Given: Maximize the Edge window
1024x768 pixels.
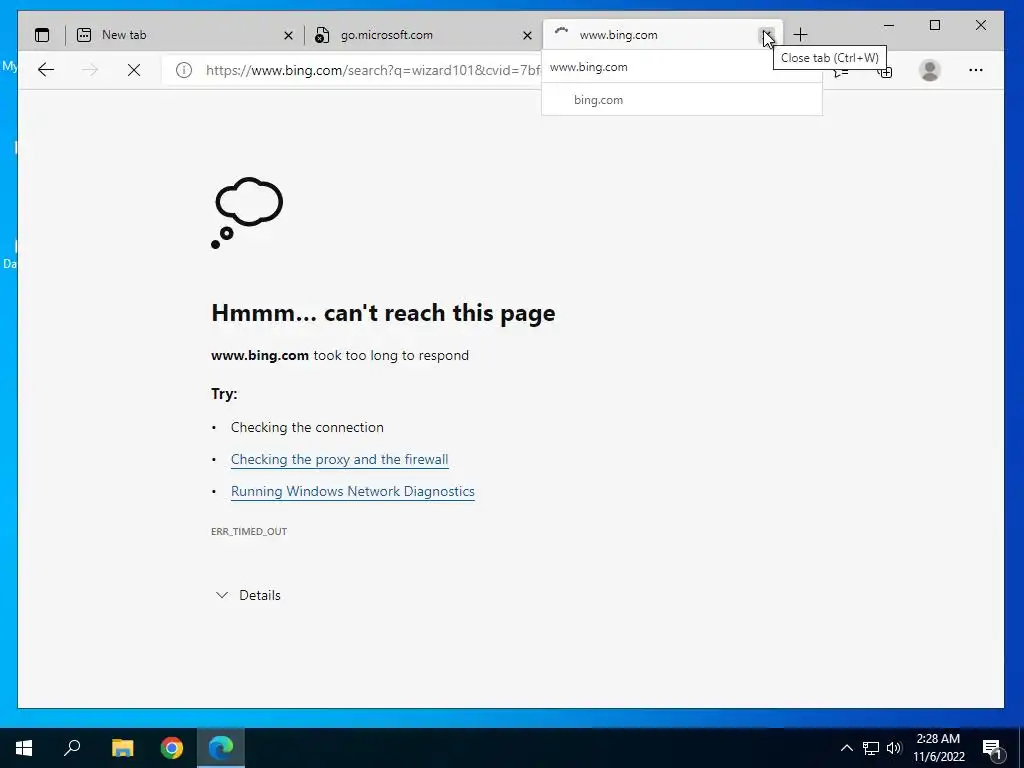Looking at the screenshot, I should coord(935,25).
